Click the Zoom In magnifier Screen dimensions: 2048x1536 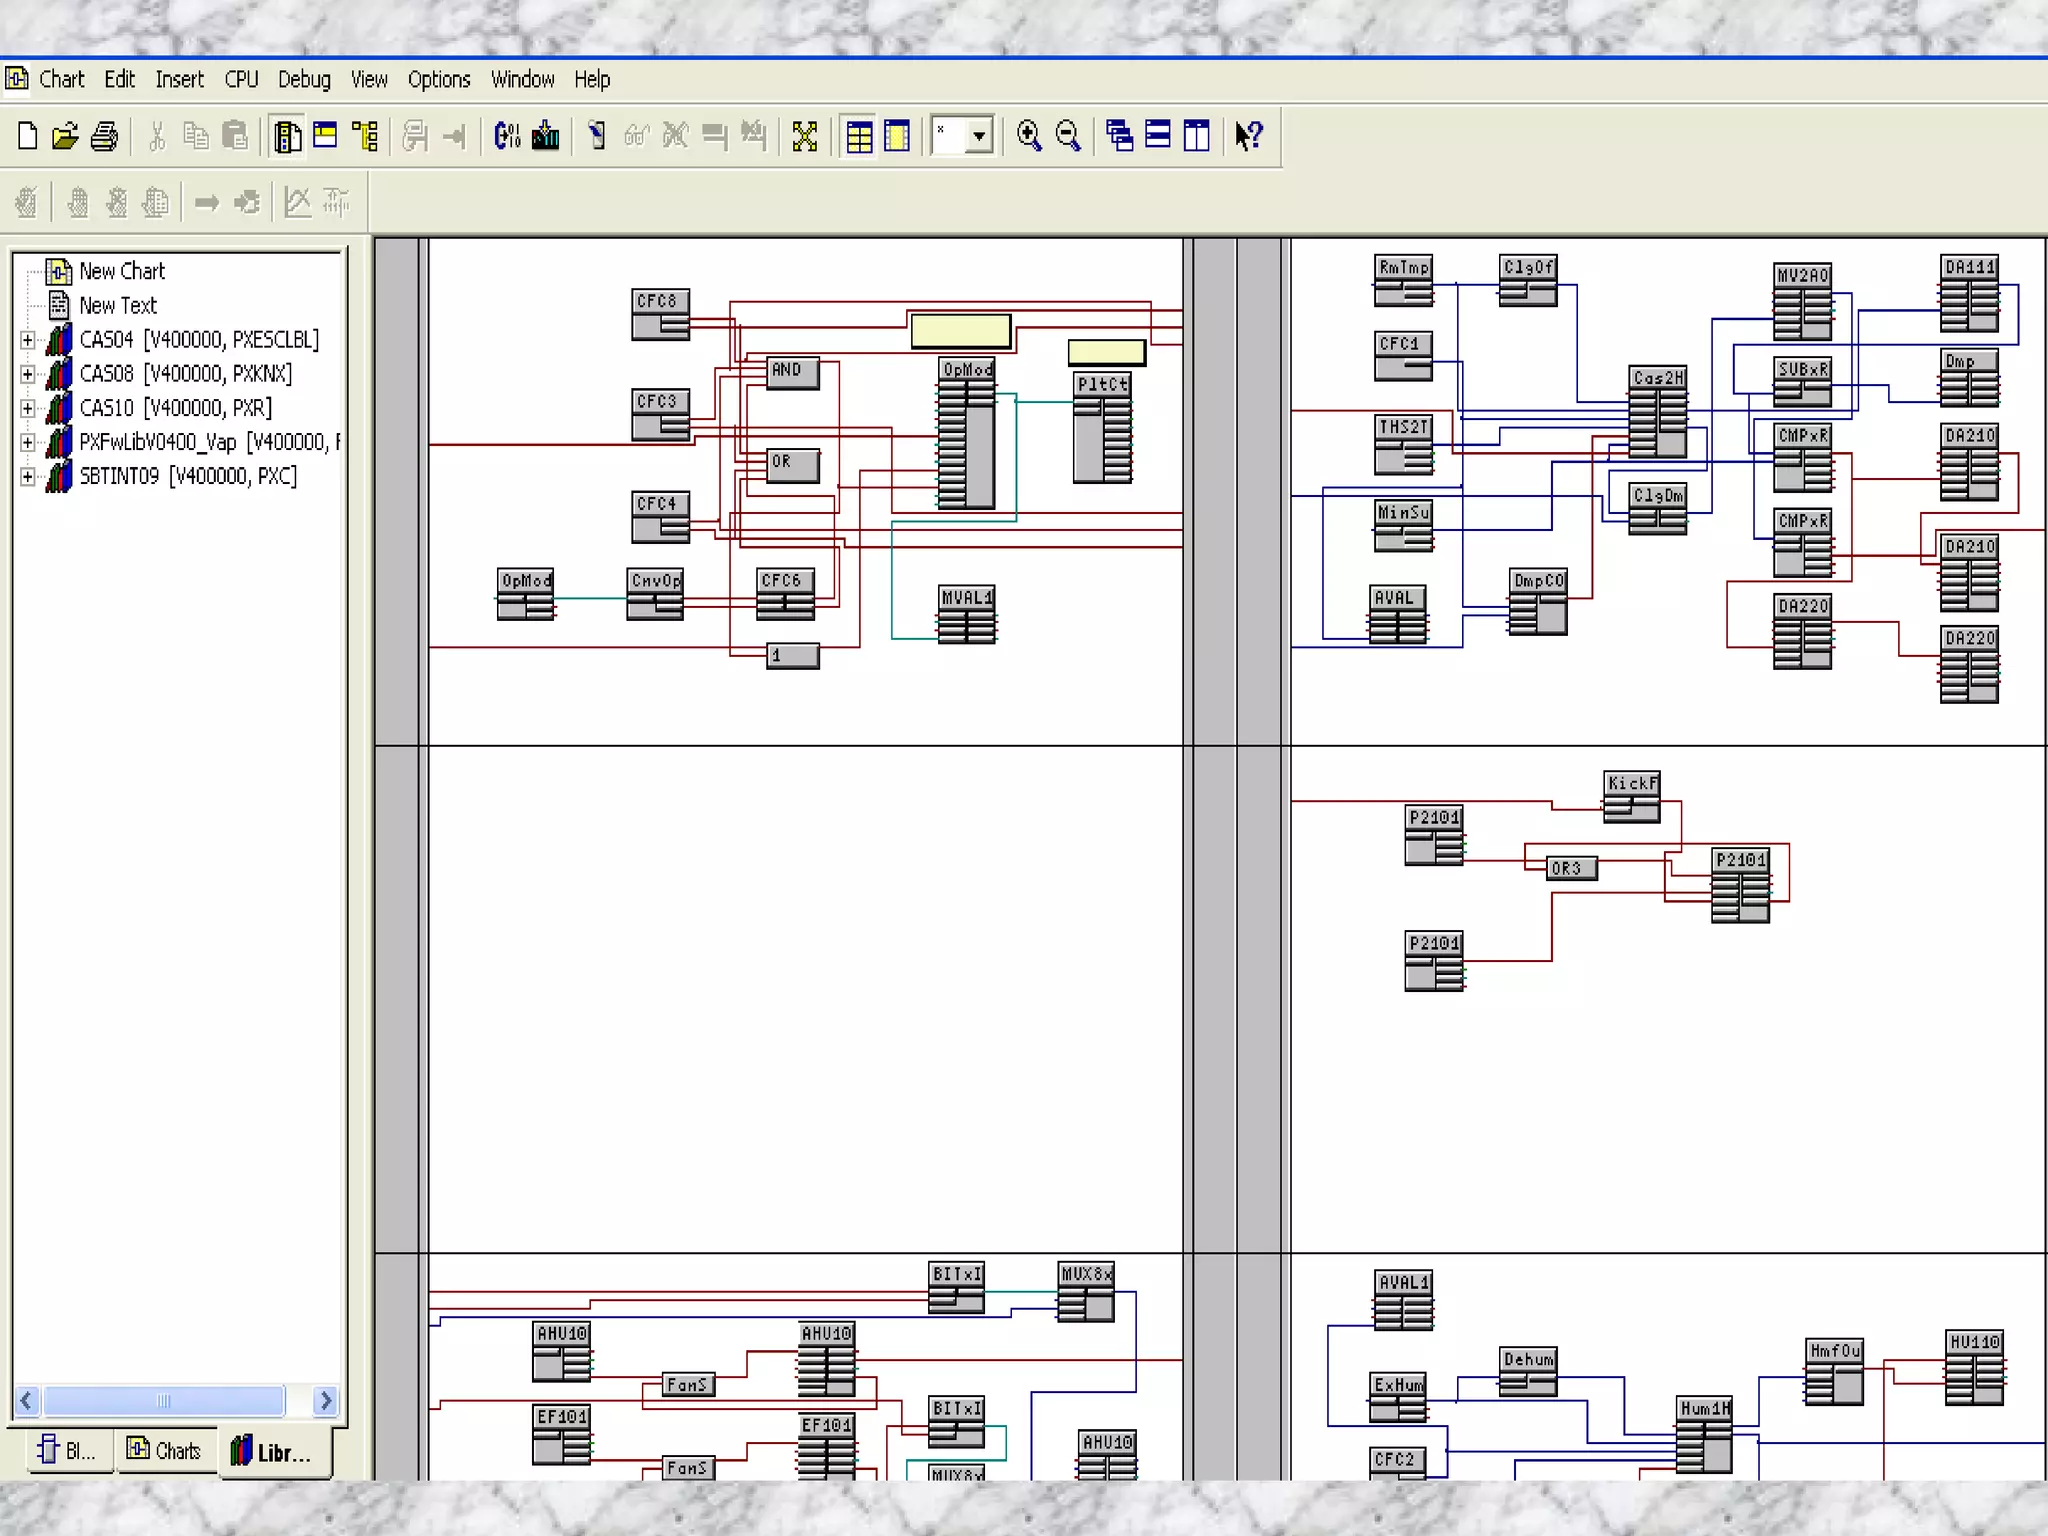(x=1028, y=136)
